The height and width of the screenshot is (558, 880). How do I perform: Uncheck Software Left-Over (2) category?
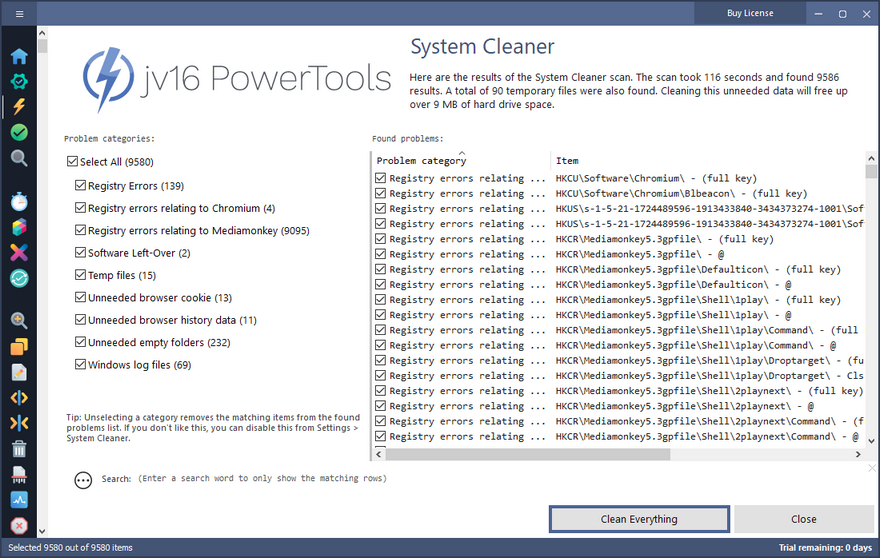(80, 253)
